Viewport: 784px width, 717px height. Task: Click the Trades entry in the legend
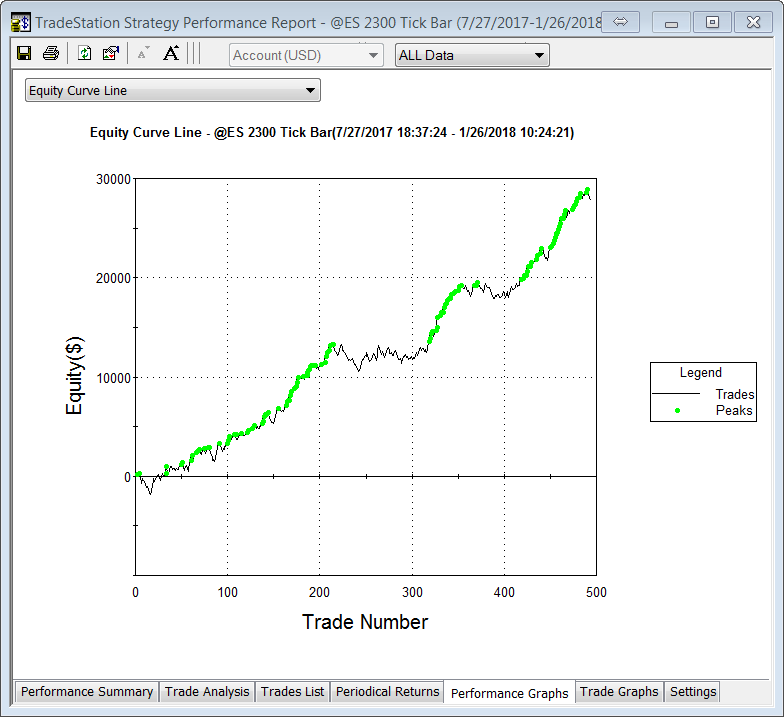[x=735, y=394]
